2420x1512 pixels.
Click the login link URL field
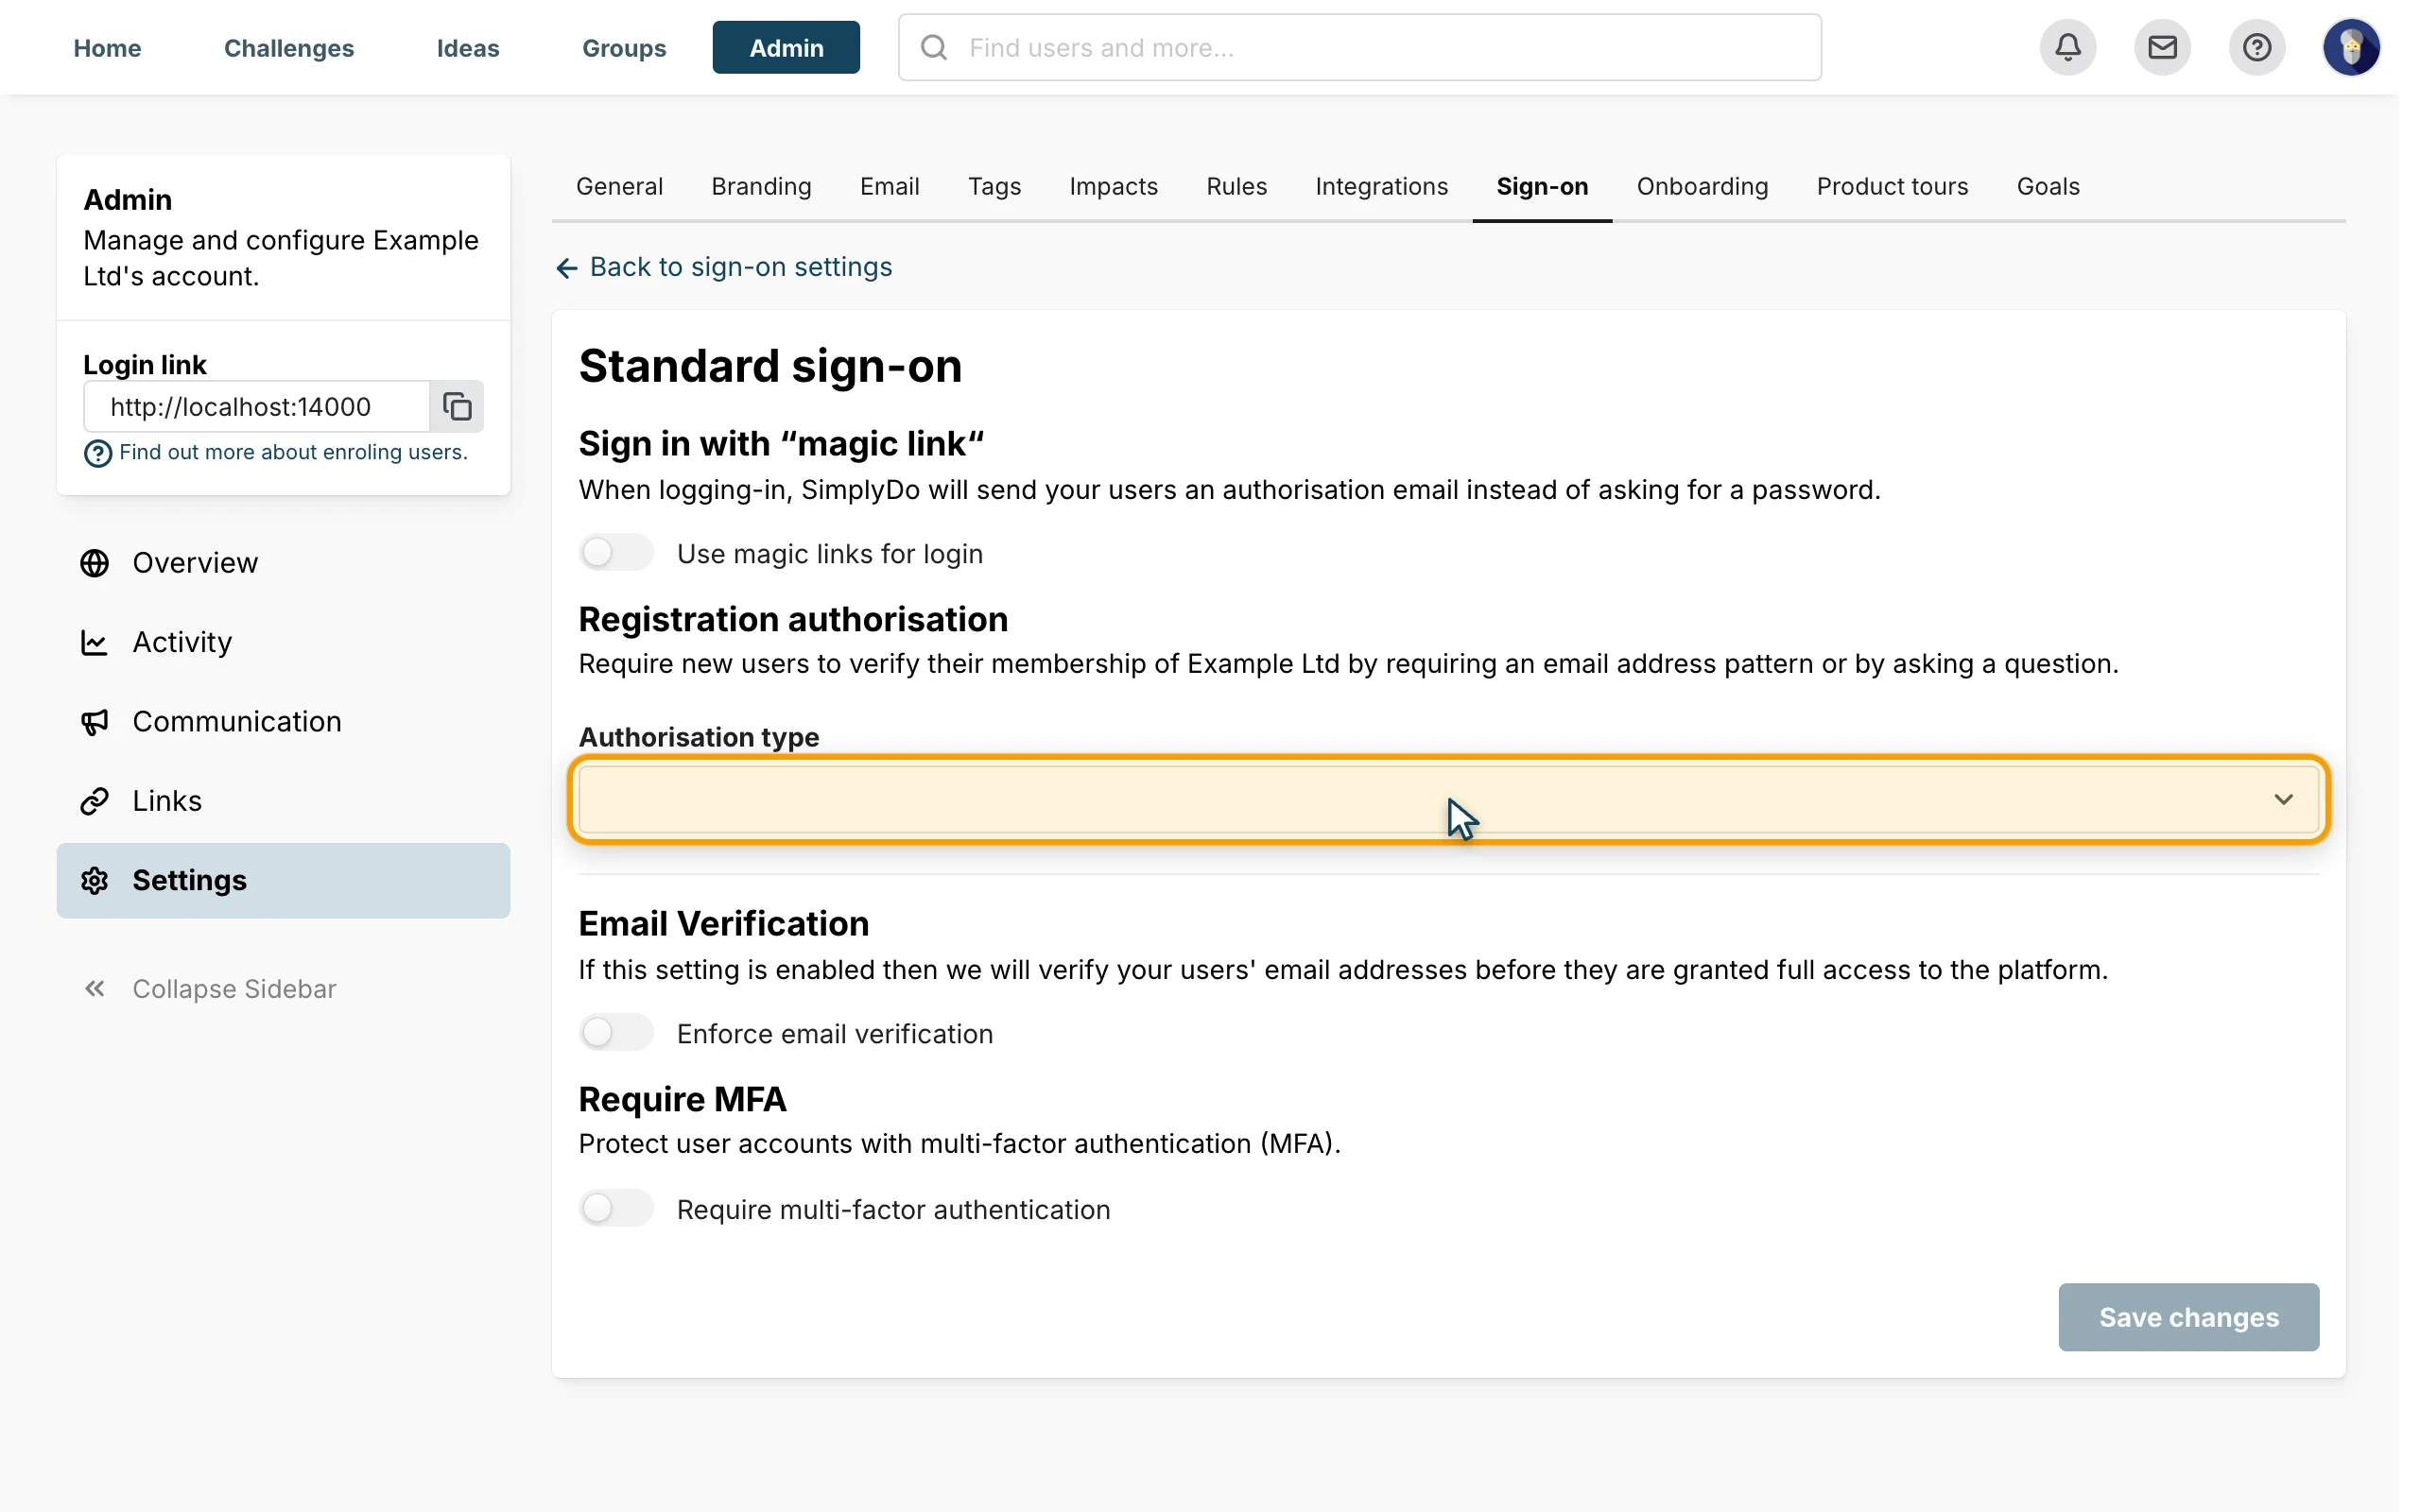[257, 406]
